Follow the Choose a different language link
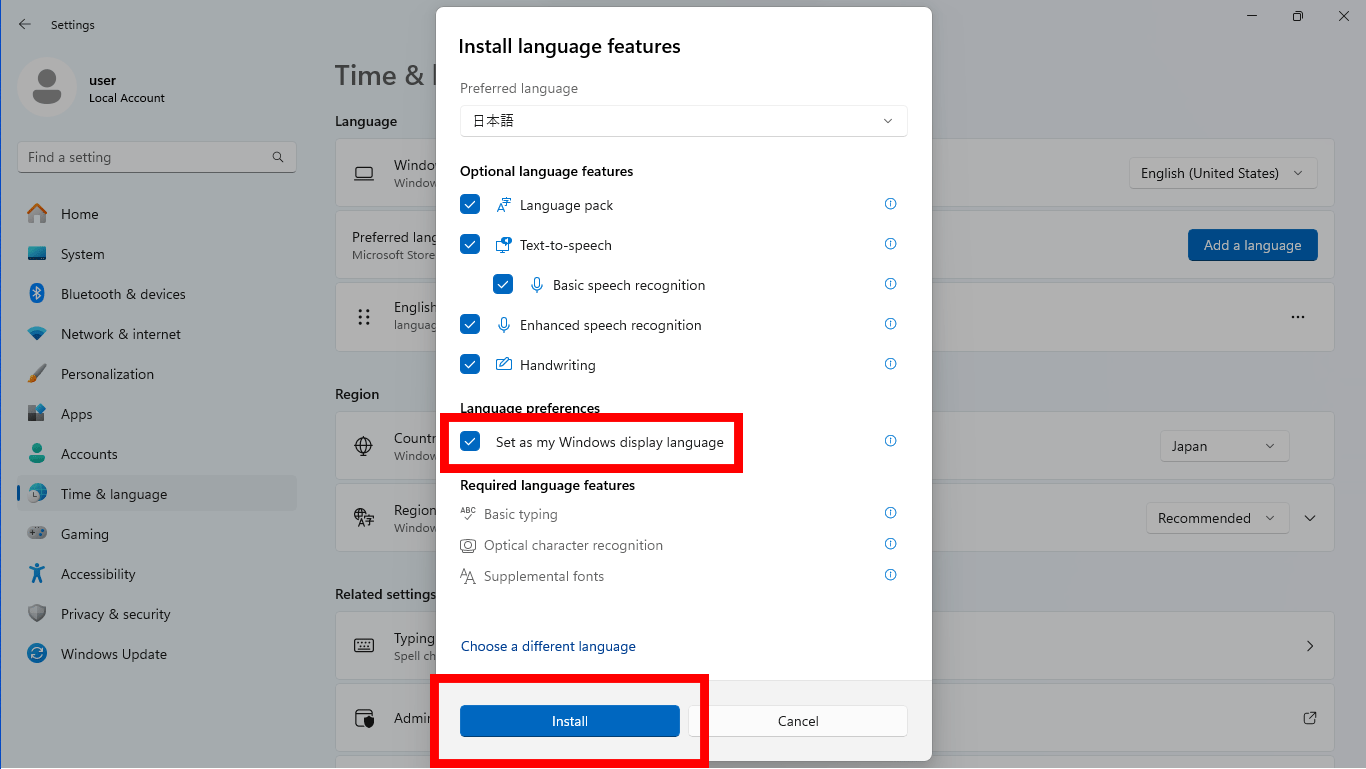Screen dimensions: 1366x769 tap(548, 646)
